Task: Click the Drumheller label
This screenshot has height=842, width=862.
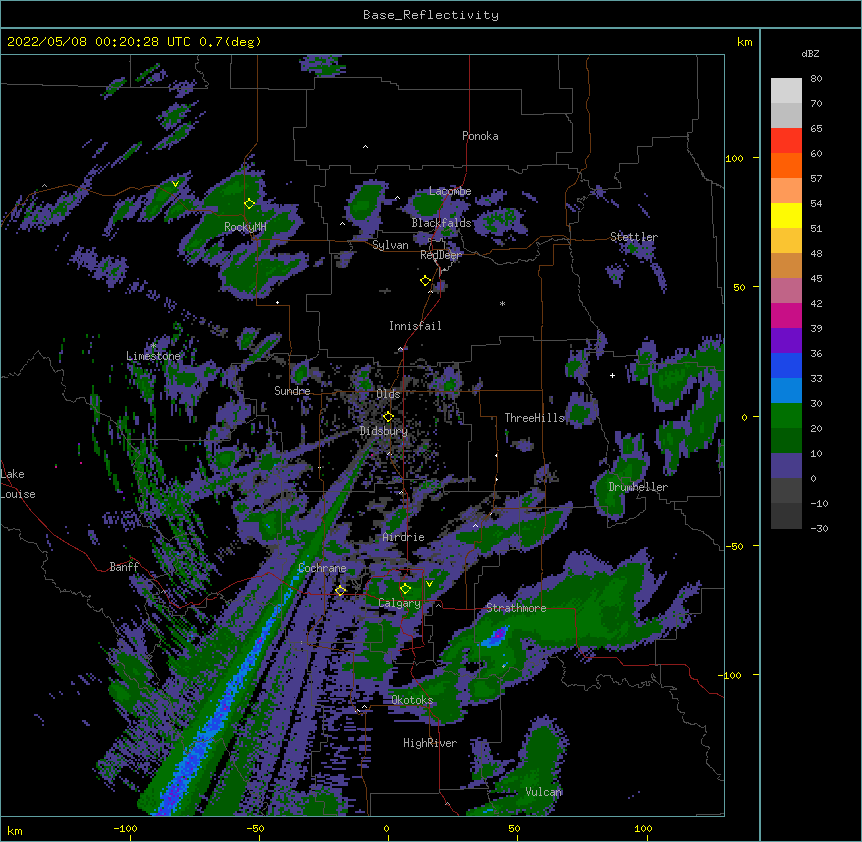Action: tap(638, 487)
